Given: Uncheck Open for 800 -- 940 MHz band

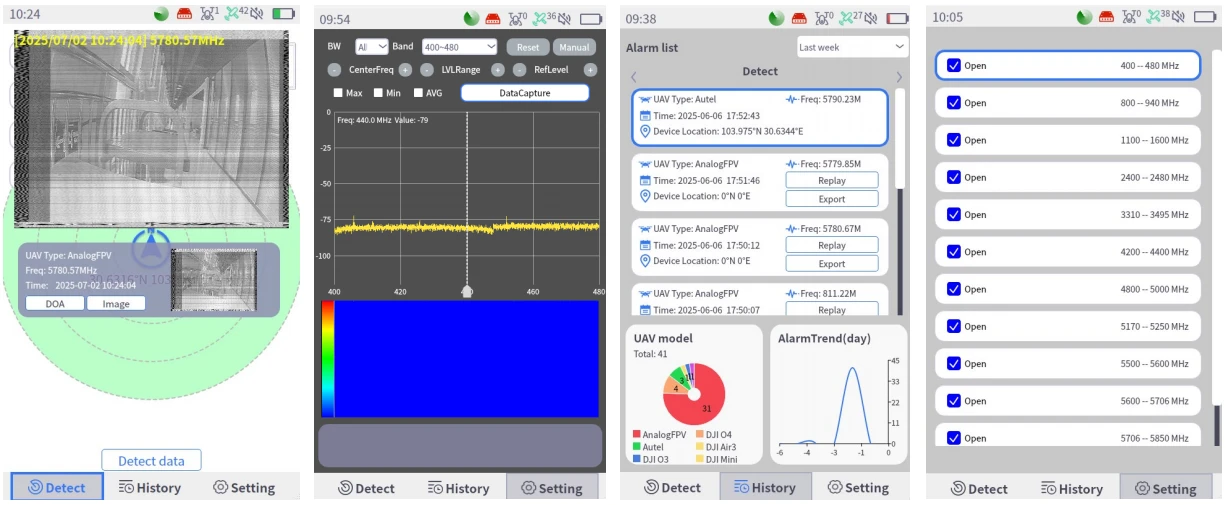Looking at the screenshot, I should [x=953, y=103].
